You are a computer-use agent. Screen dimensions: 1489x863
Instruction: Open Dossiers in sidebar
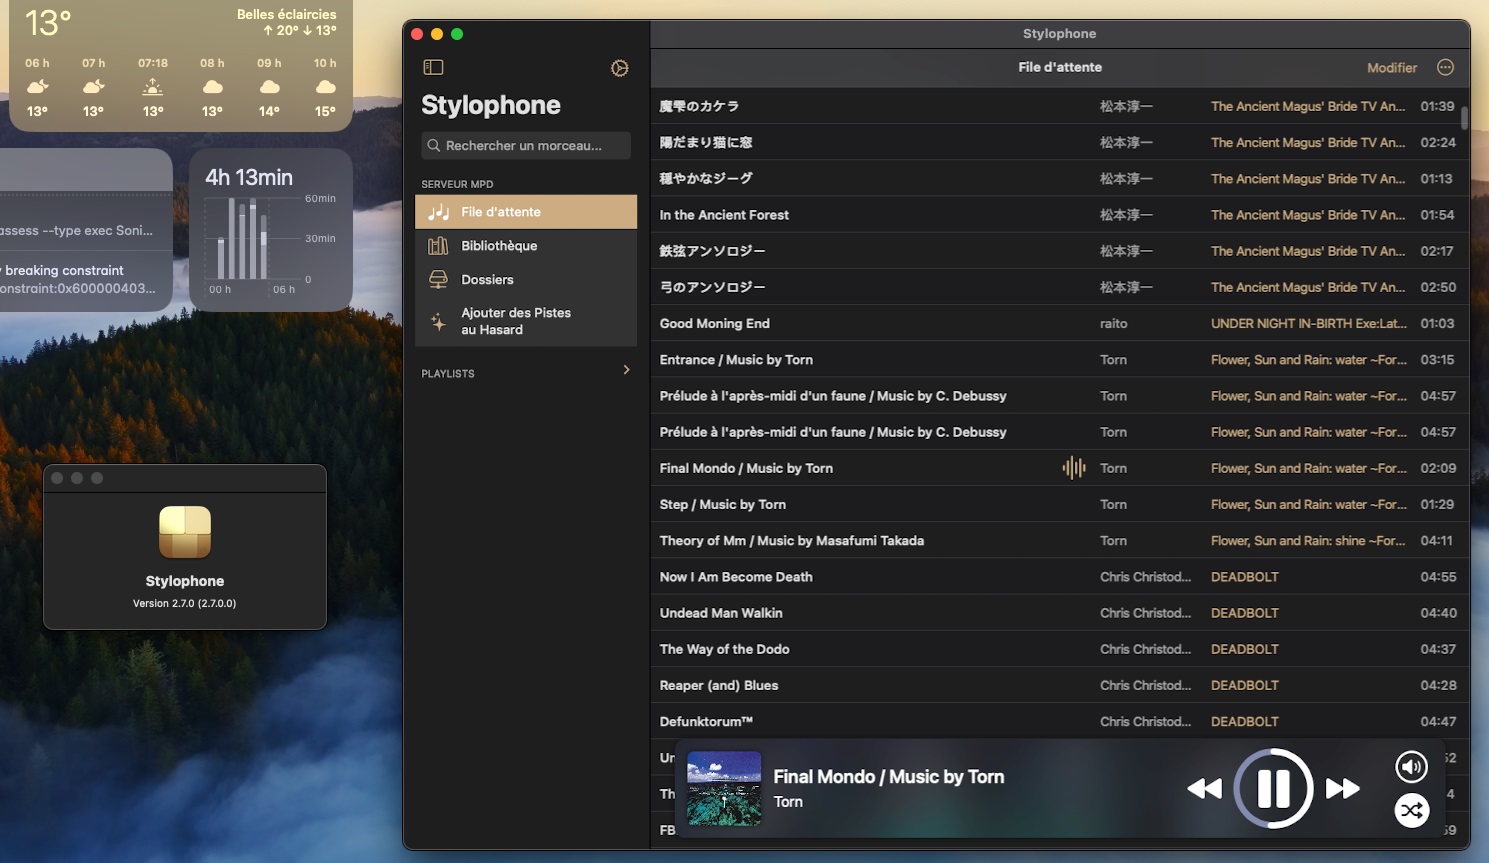(x=526, y=280)
